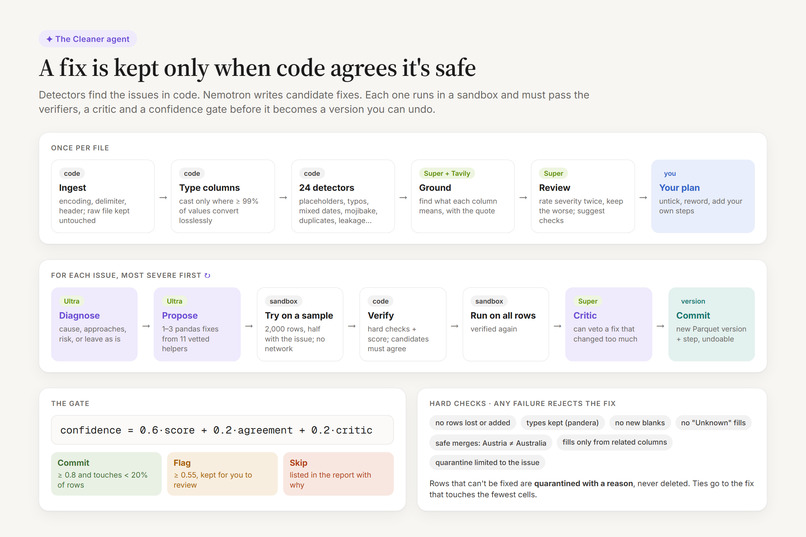Click the code tag above Type columns
The height and width of the screenshot is (537, 806).
tap(192, 174)
